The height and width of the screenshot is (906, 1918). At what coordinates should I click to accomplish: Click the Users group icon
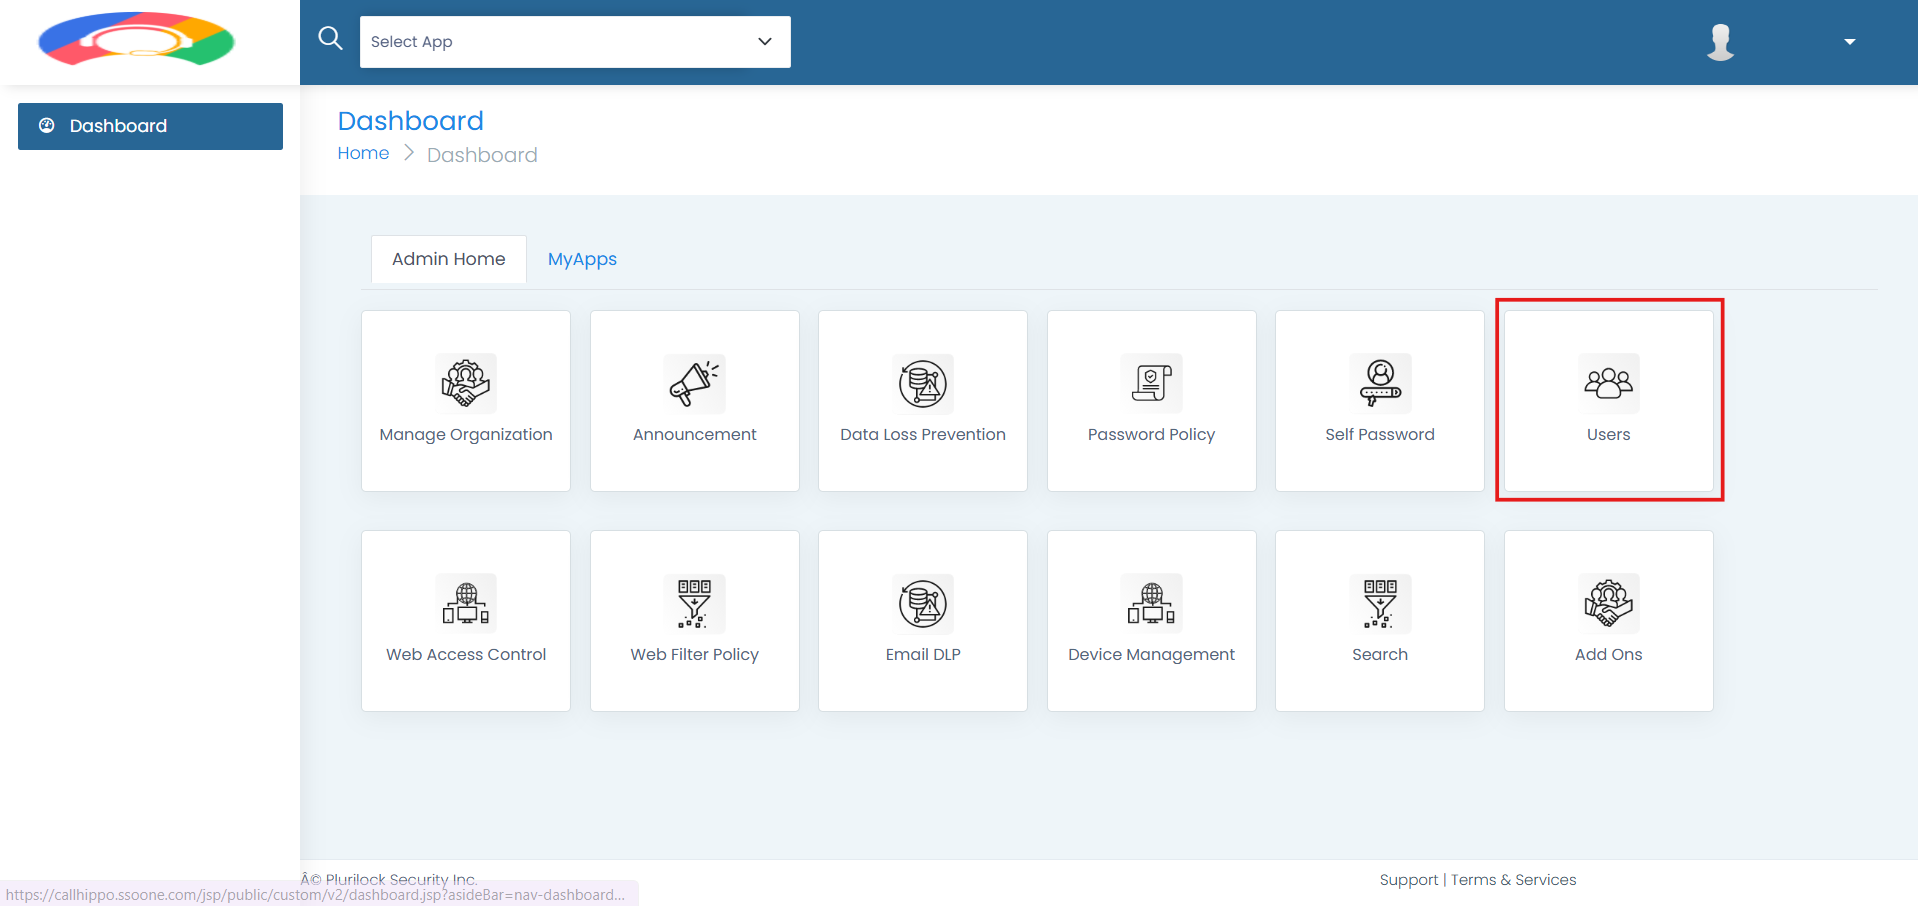coord(1609,383)
